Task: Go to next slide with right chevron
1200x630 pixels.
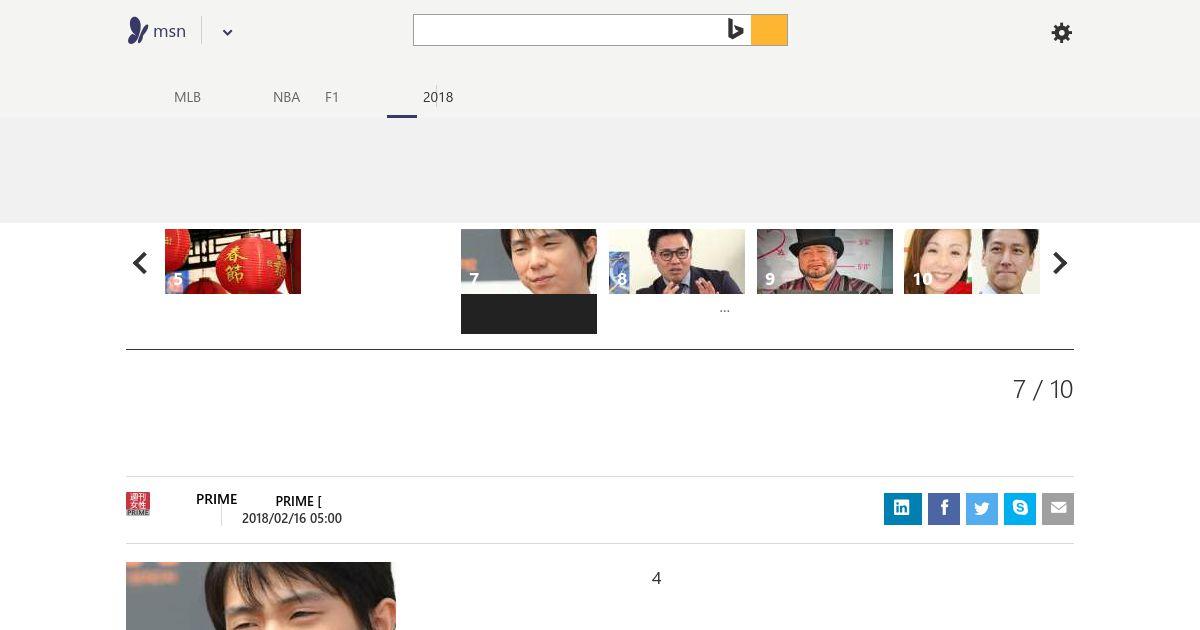Action: tap(1060, 263)
